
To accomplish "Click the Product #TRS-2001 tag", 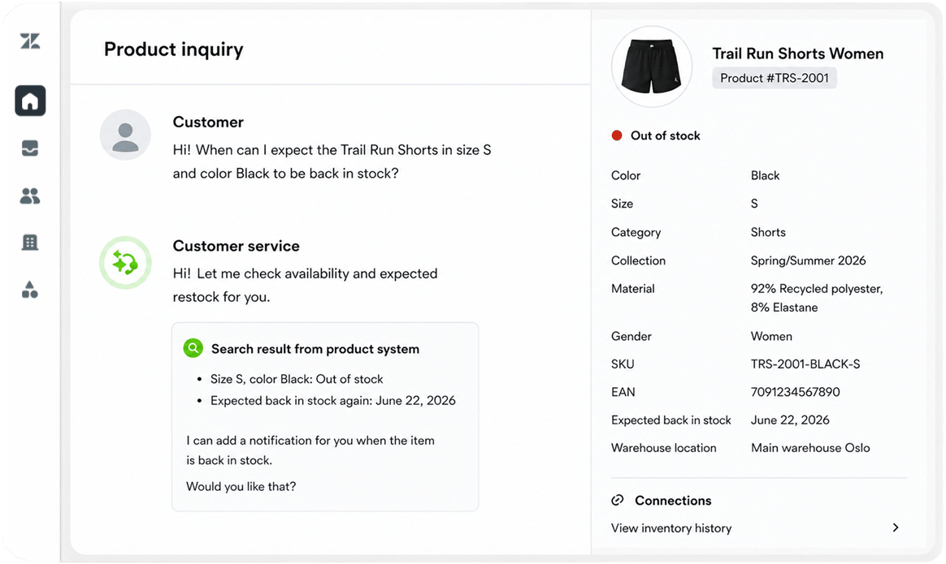I will click(774, 78).
